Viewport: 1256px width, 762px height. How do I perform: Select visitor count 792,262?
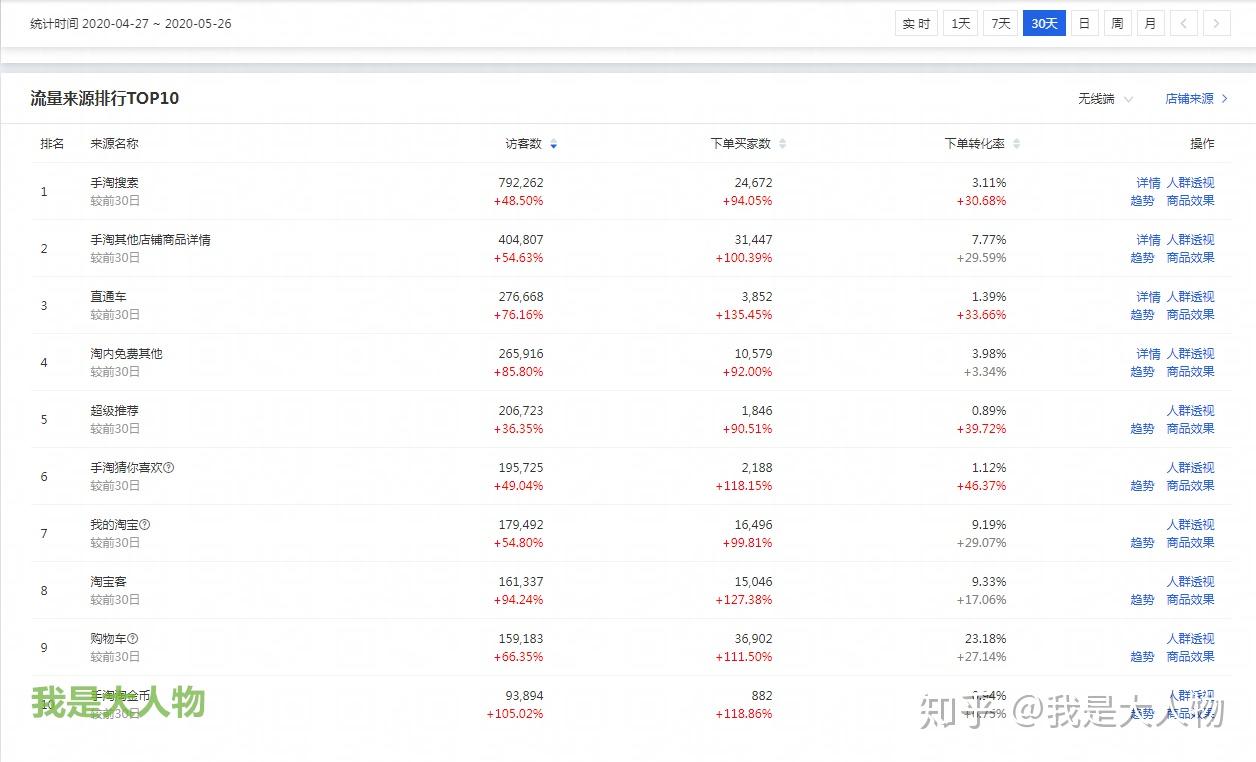521,183
